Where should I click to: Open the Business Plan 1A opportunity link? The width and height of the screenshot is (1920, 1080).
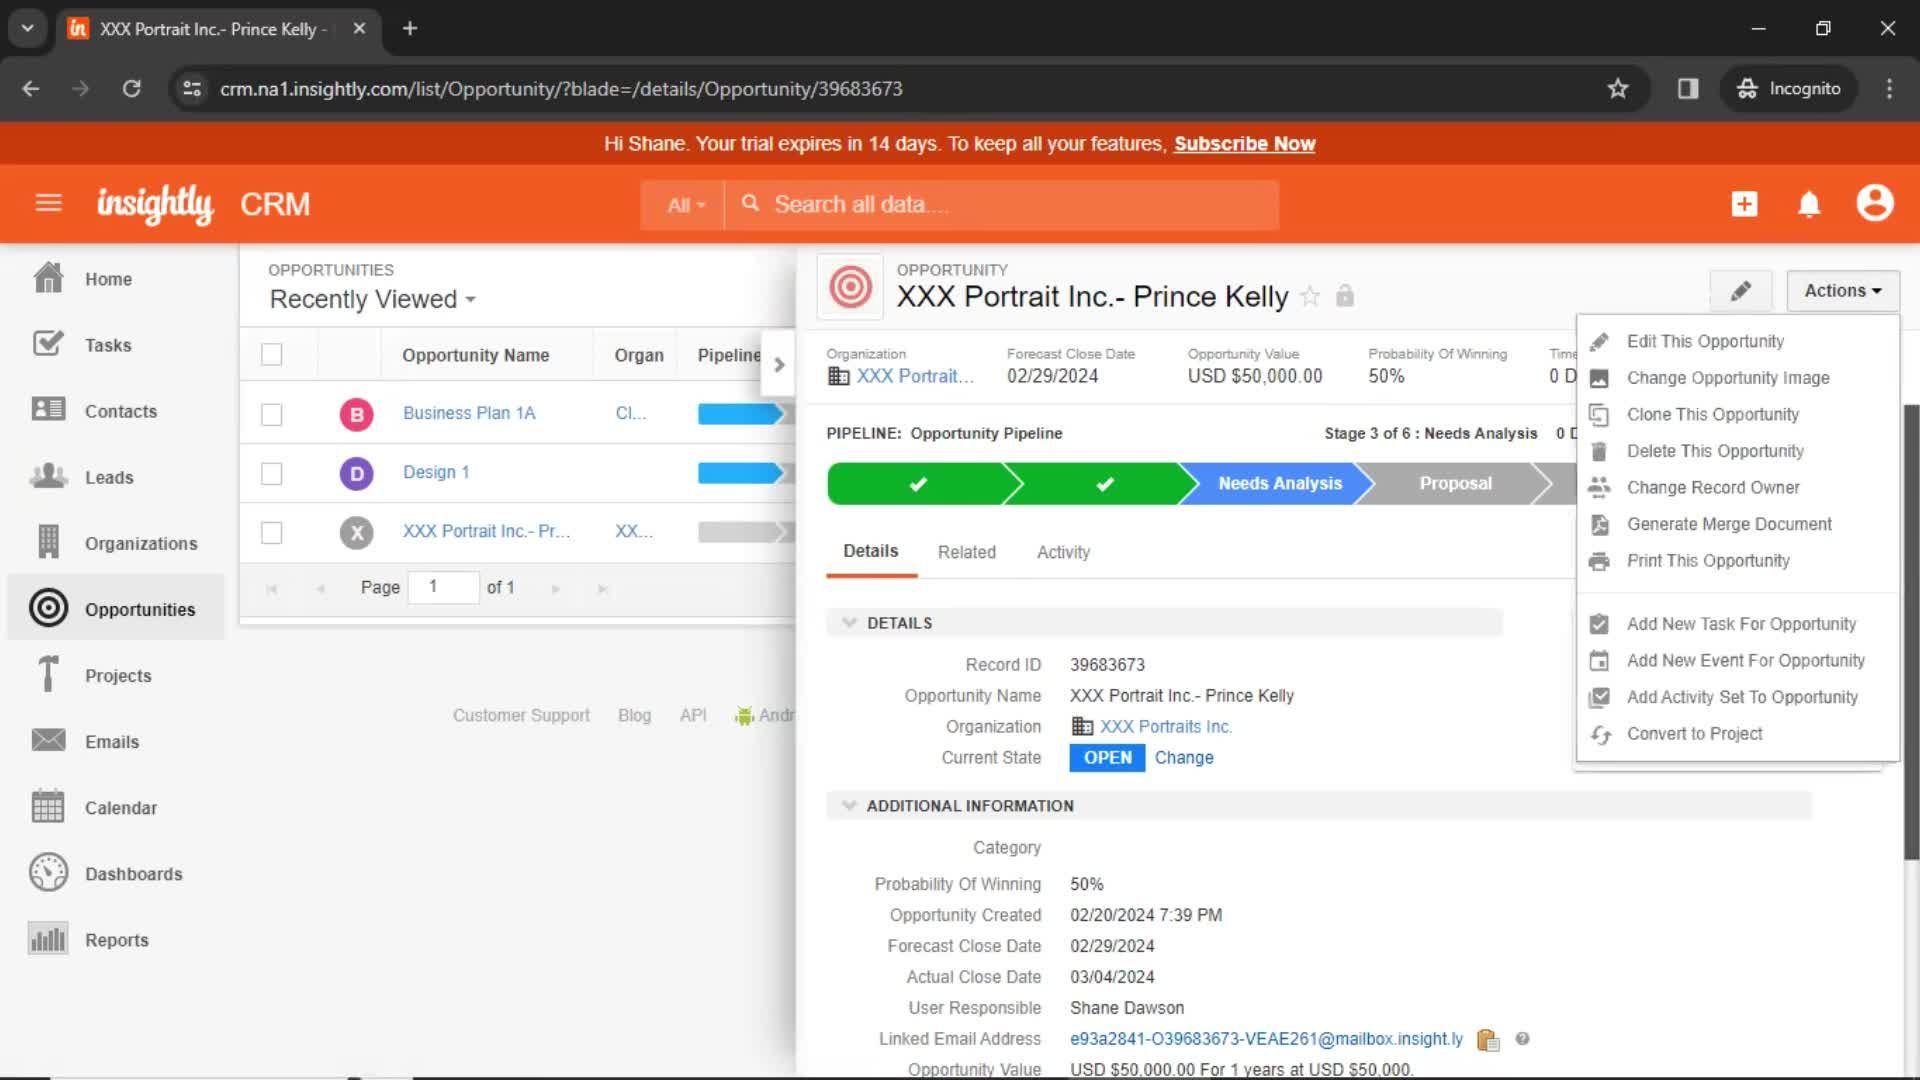click(469, 413)
